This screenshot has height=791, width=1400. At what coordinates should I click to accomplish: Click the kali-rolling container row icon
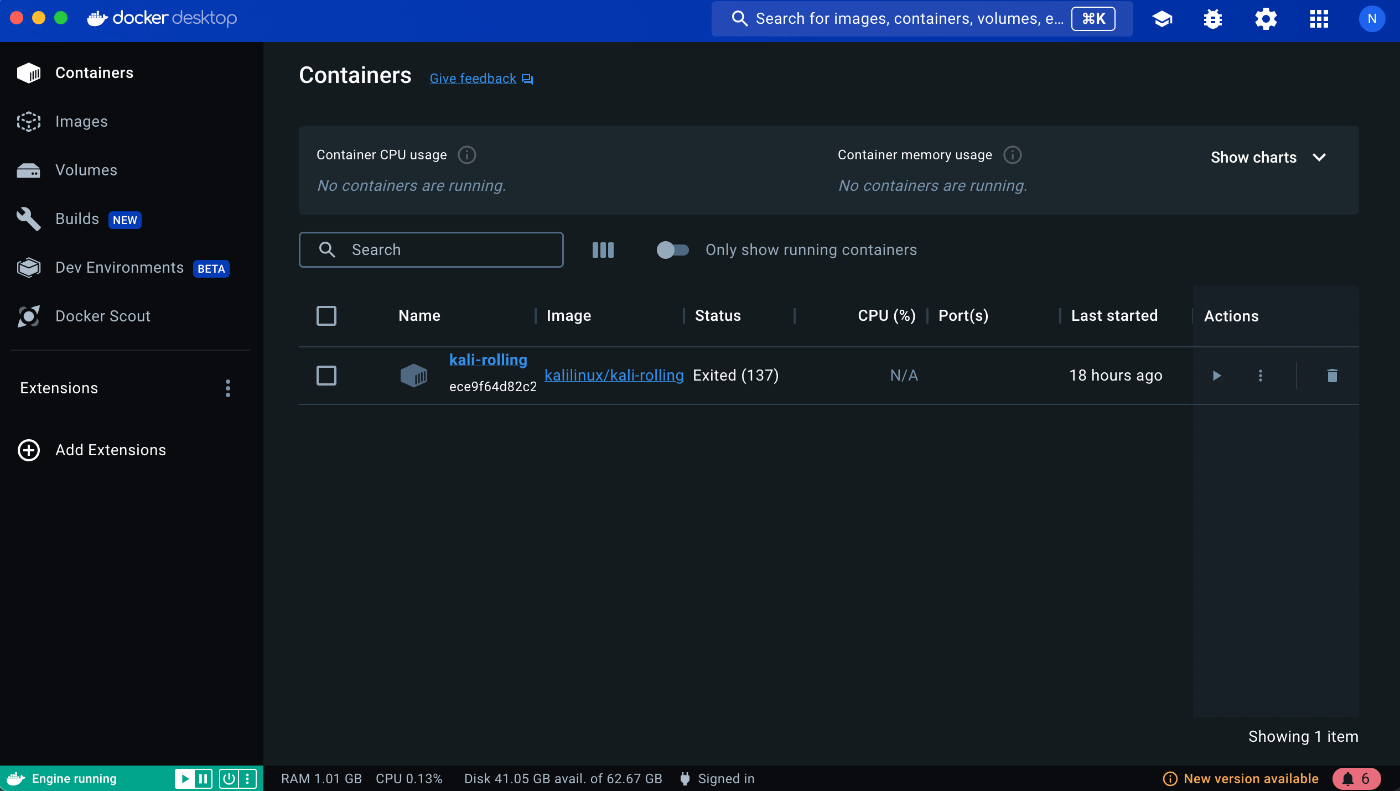click(414, 376)
